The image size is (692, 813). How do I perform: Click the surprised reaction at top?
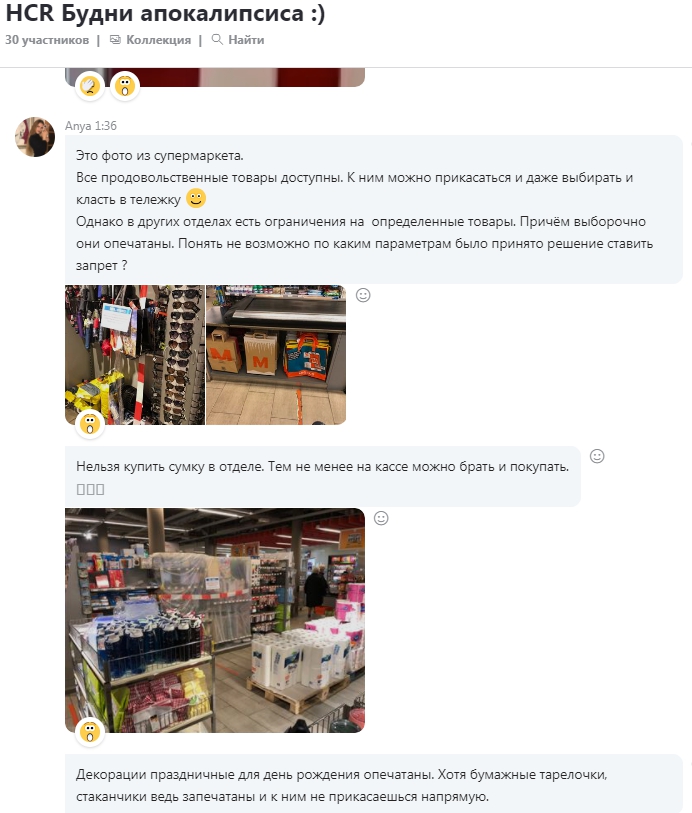click(125, 86)
